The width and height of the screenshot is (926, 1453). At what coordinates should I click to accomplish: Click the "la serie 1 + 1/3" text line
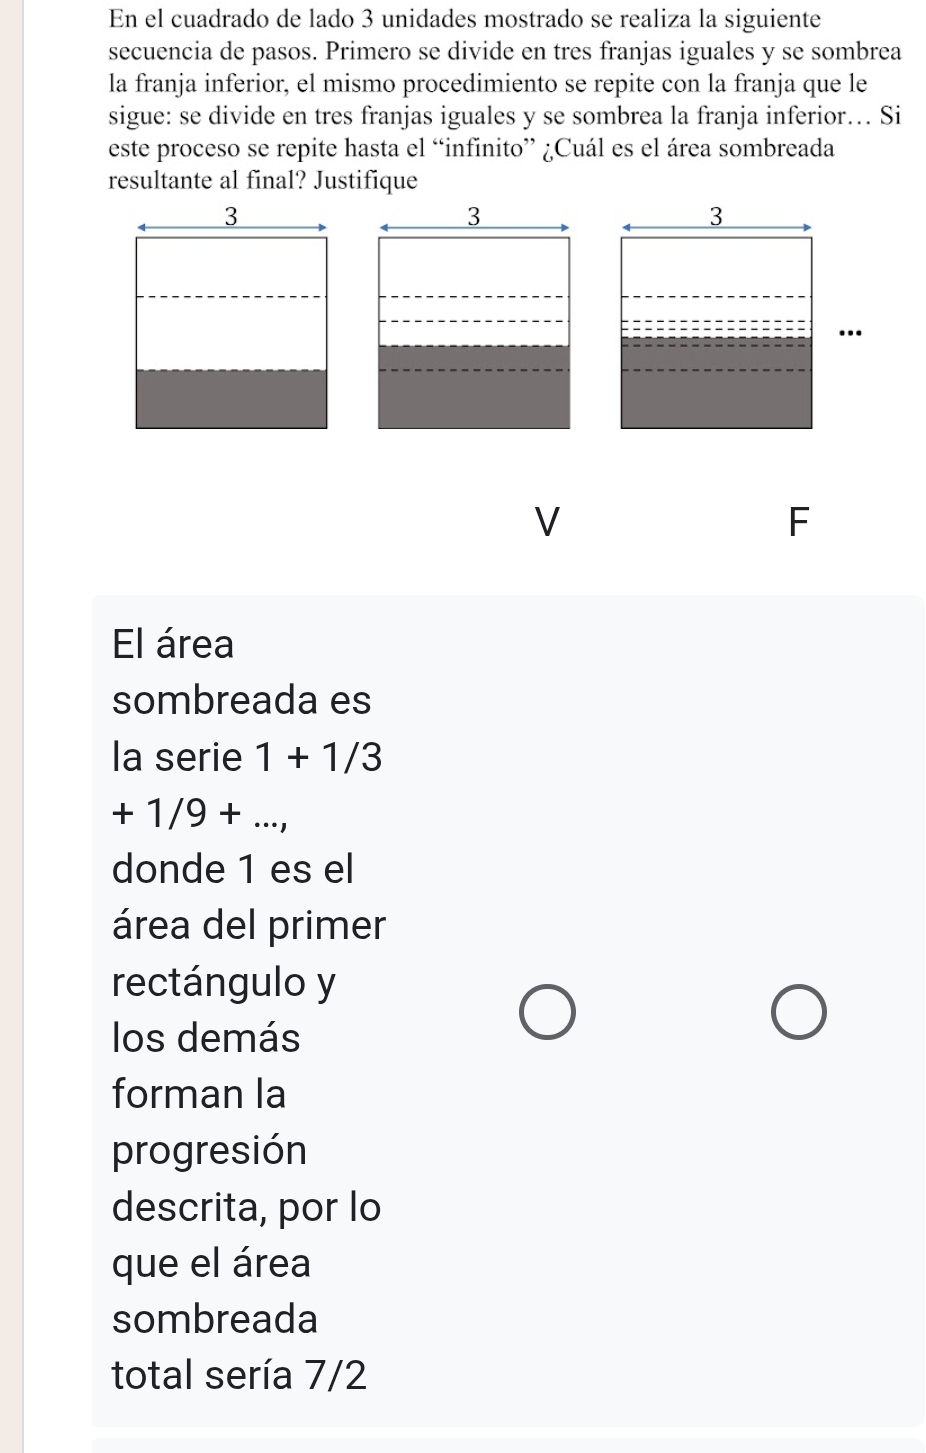pyautogui.click(x=247, y=757)
